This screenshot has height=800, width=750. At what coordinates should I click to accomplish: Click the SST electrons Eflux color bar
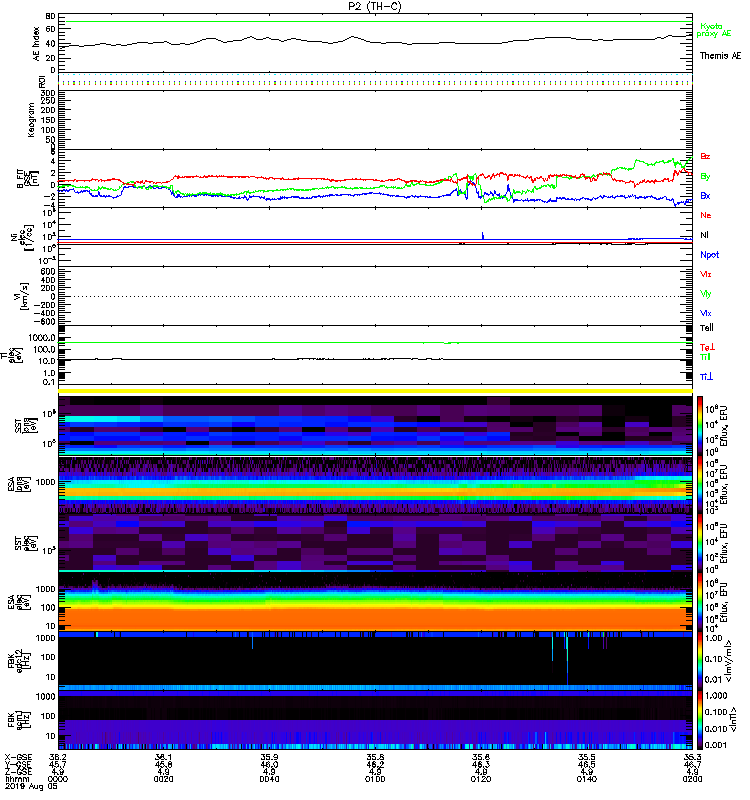coord(700,543)
